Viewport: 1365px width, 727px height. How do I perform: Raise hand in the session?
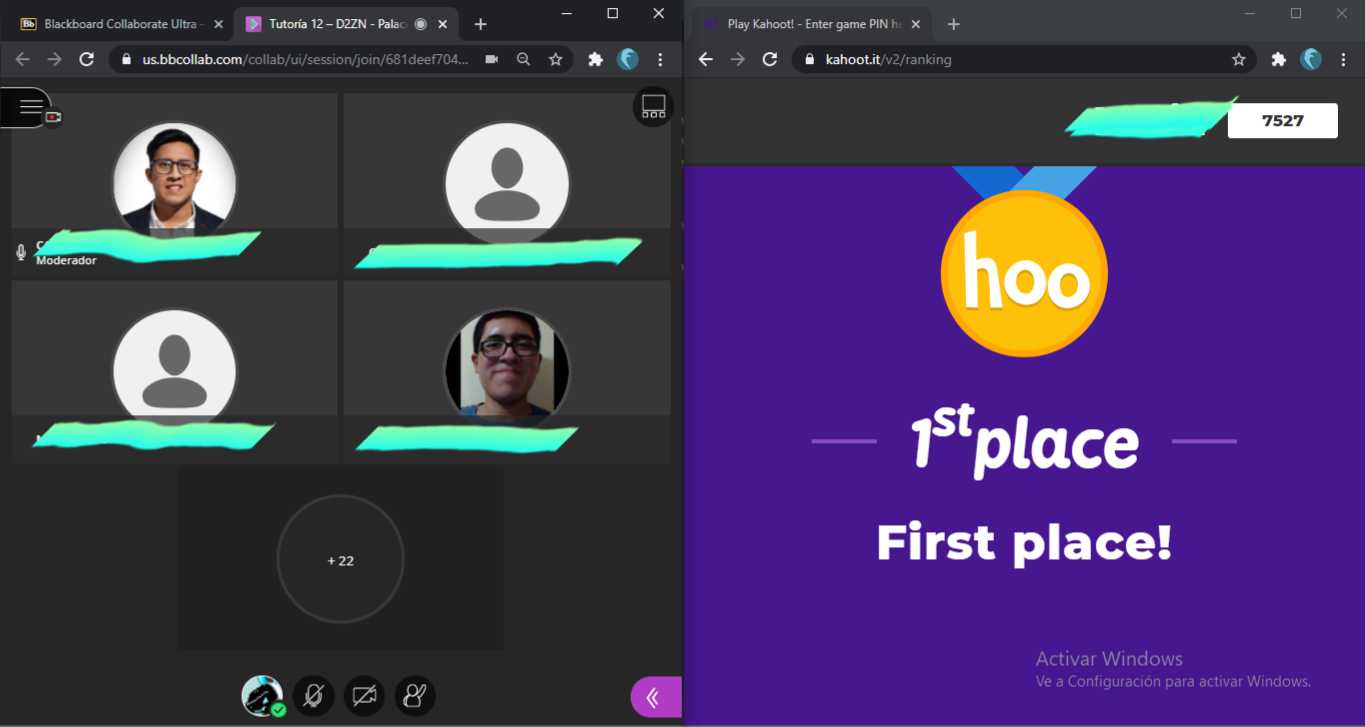tap(415, 696)
